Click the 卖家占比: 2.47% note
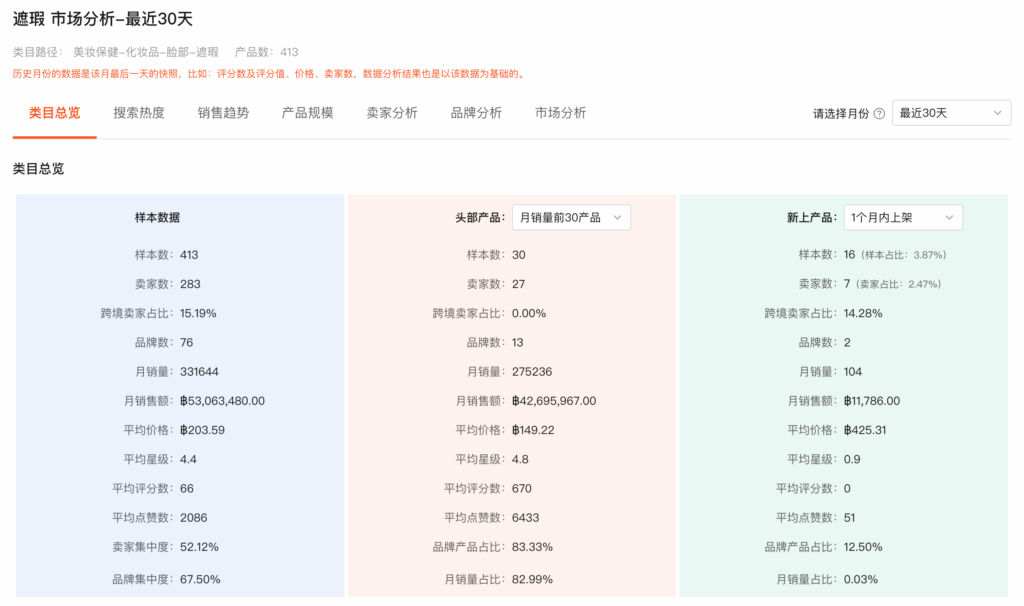This screenshot has height=606, width=1024. pyautogui.click(x=899, y=284)
